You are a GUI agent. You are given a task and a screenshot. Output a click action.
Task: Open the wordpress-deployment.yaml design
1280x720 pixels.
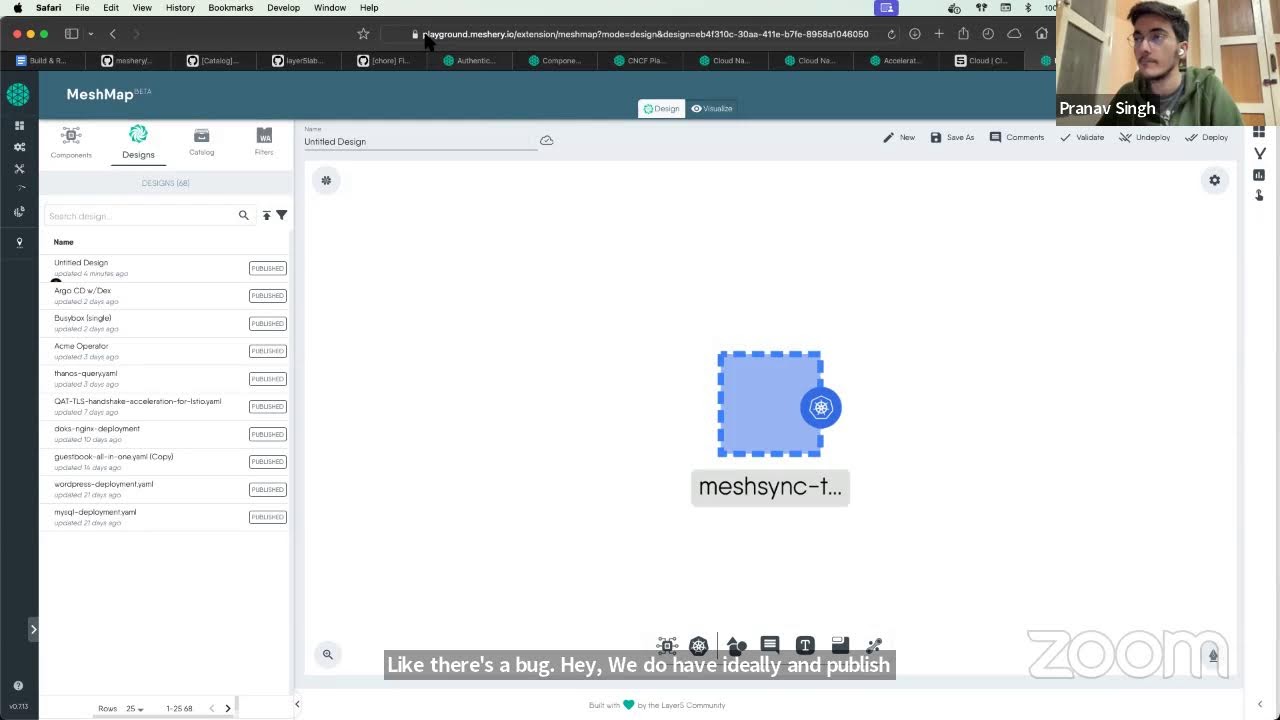(165, 489)
